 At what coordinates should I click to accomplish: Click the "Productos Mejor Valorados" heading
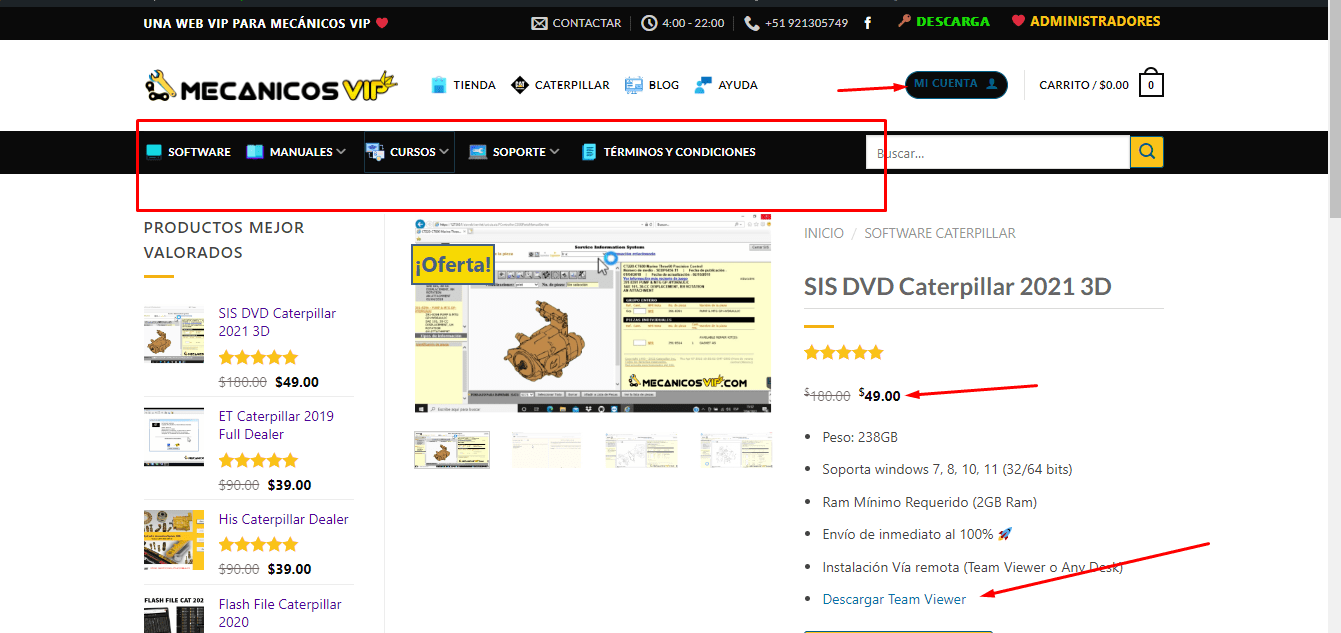point(224,240)
